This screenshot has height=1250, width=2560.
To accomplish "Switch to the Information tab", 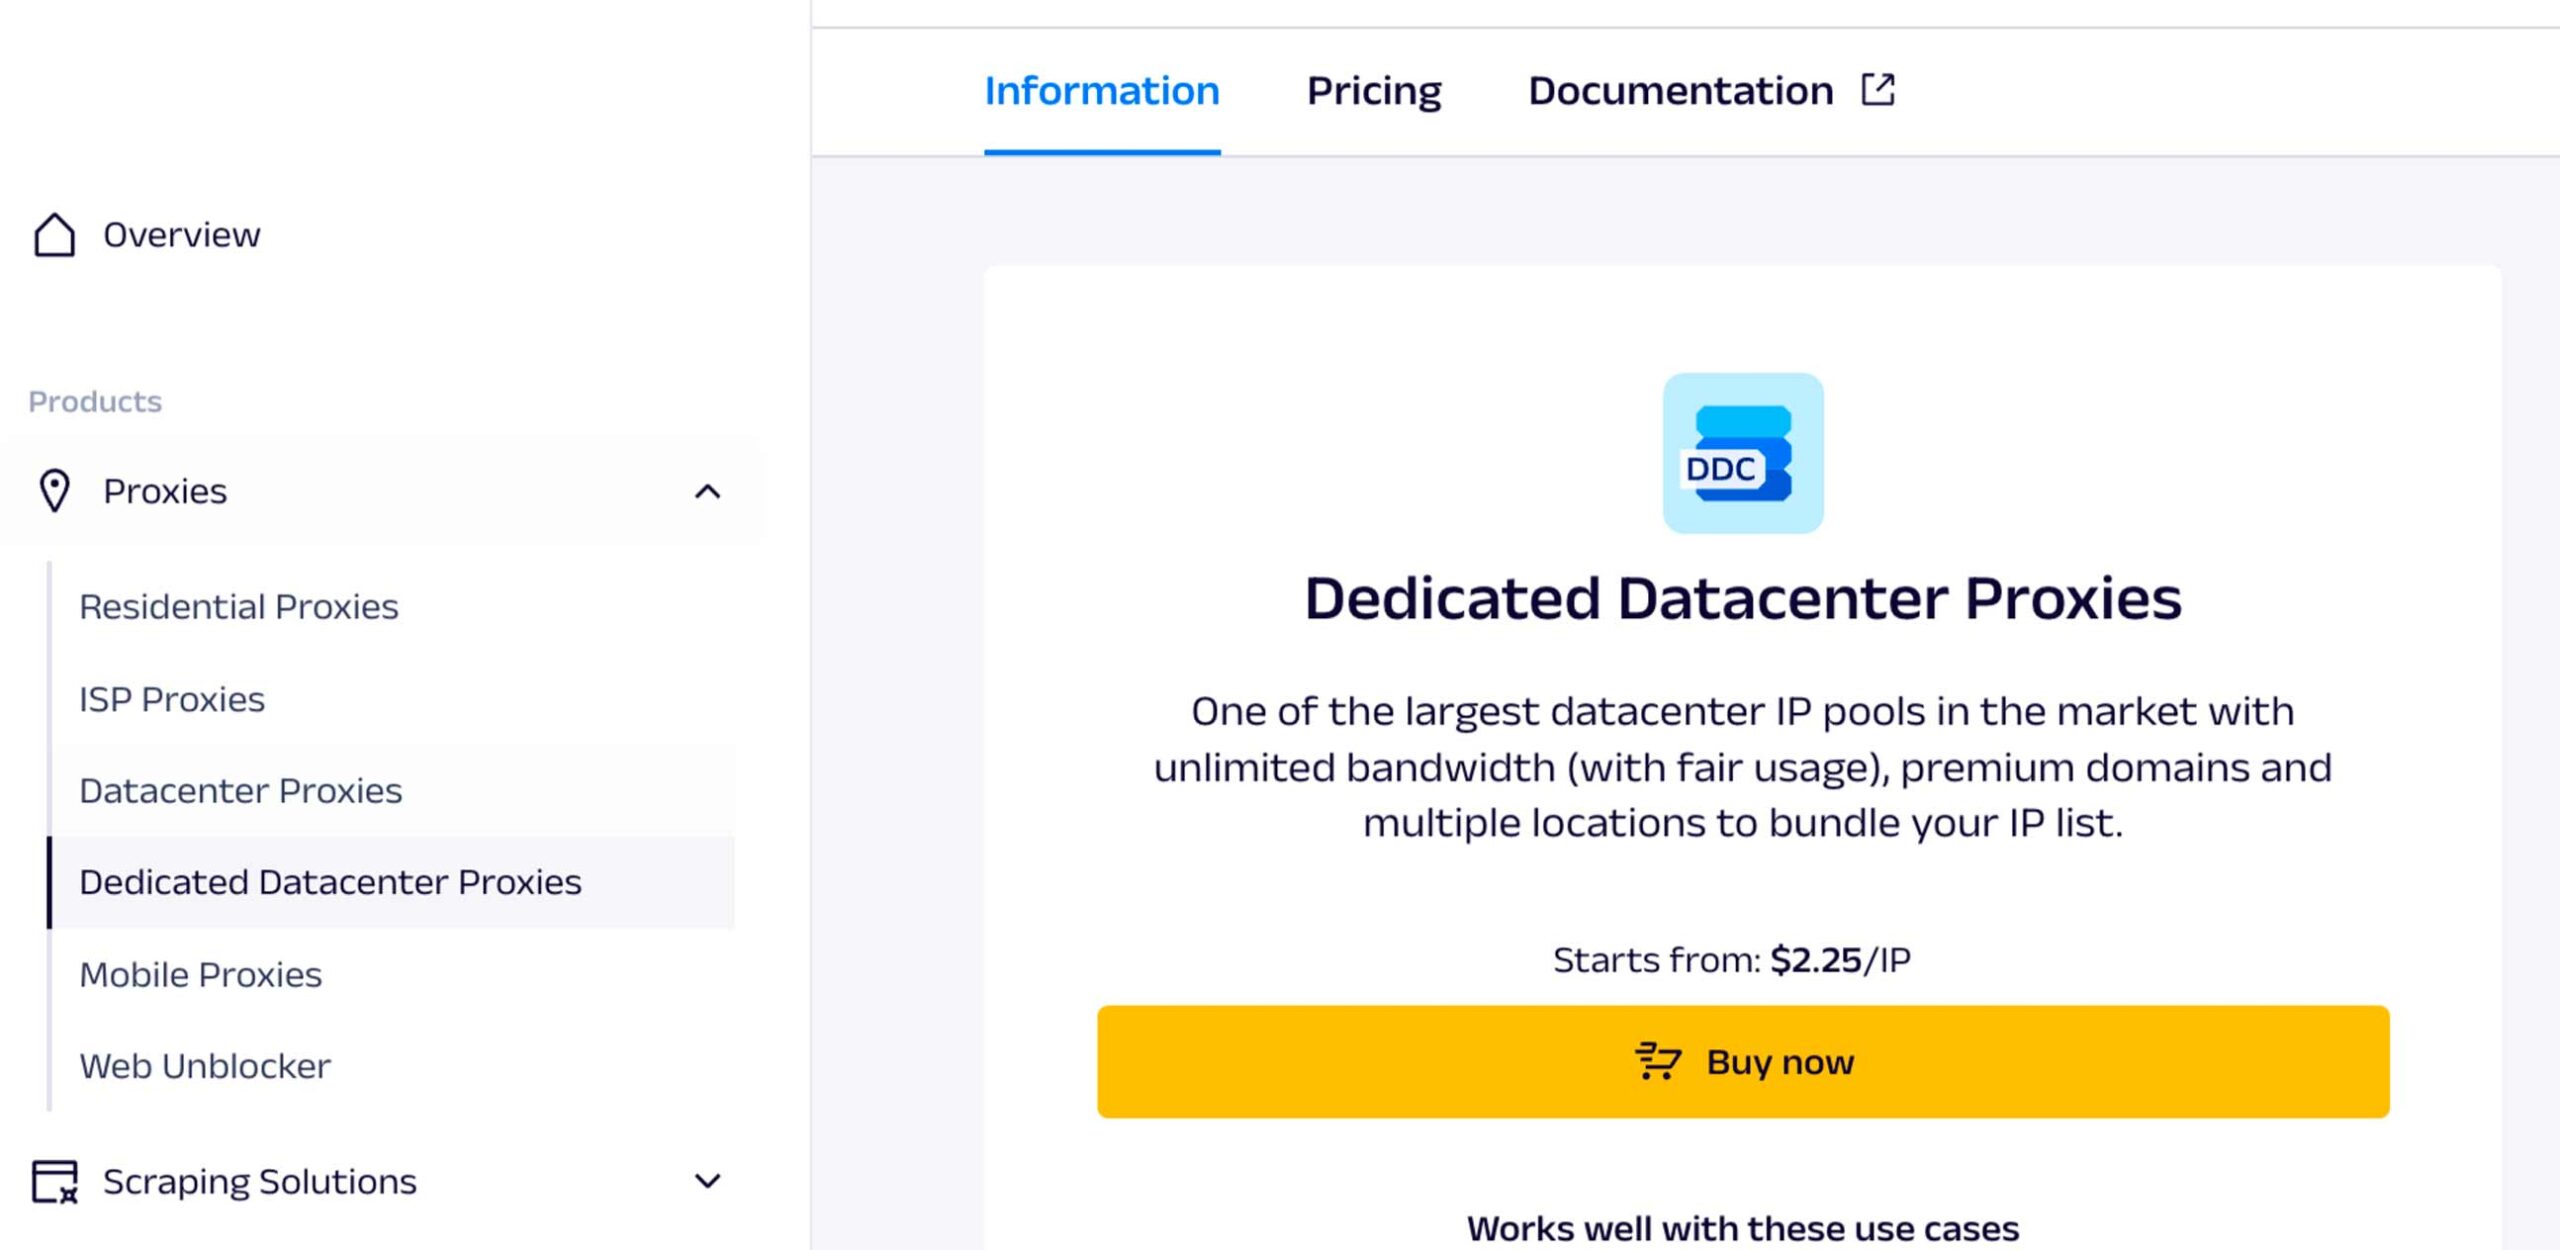I will tap(1101, 91).
